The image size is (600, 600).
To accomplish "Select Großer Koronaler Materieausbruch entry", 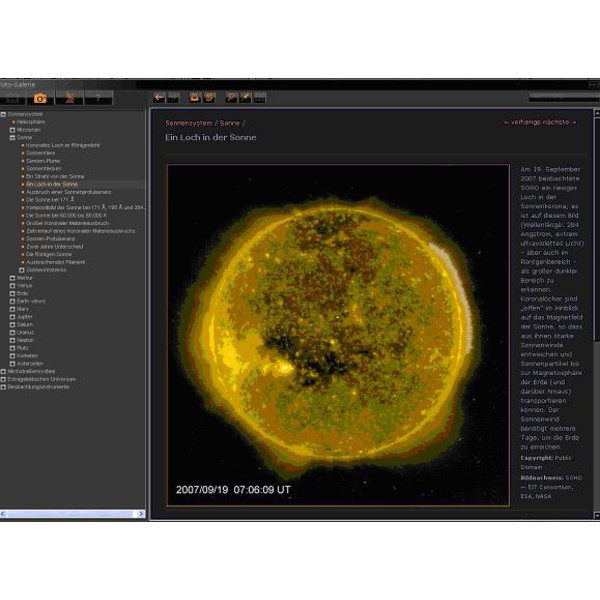I will click(x=67, y=223).
